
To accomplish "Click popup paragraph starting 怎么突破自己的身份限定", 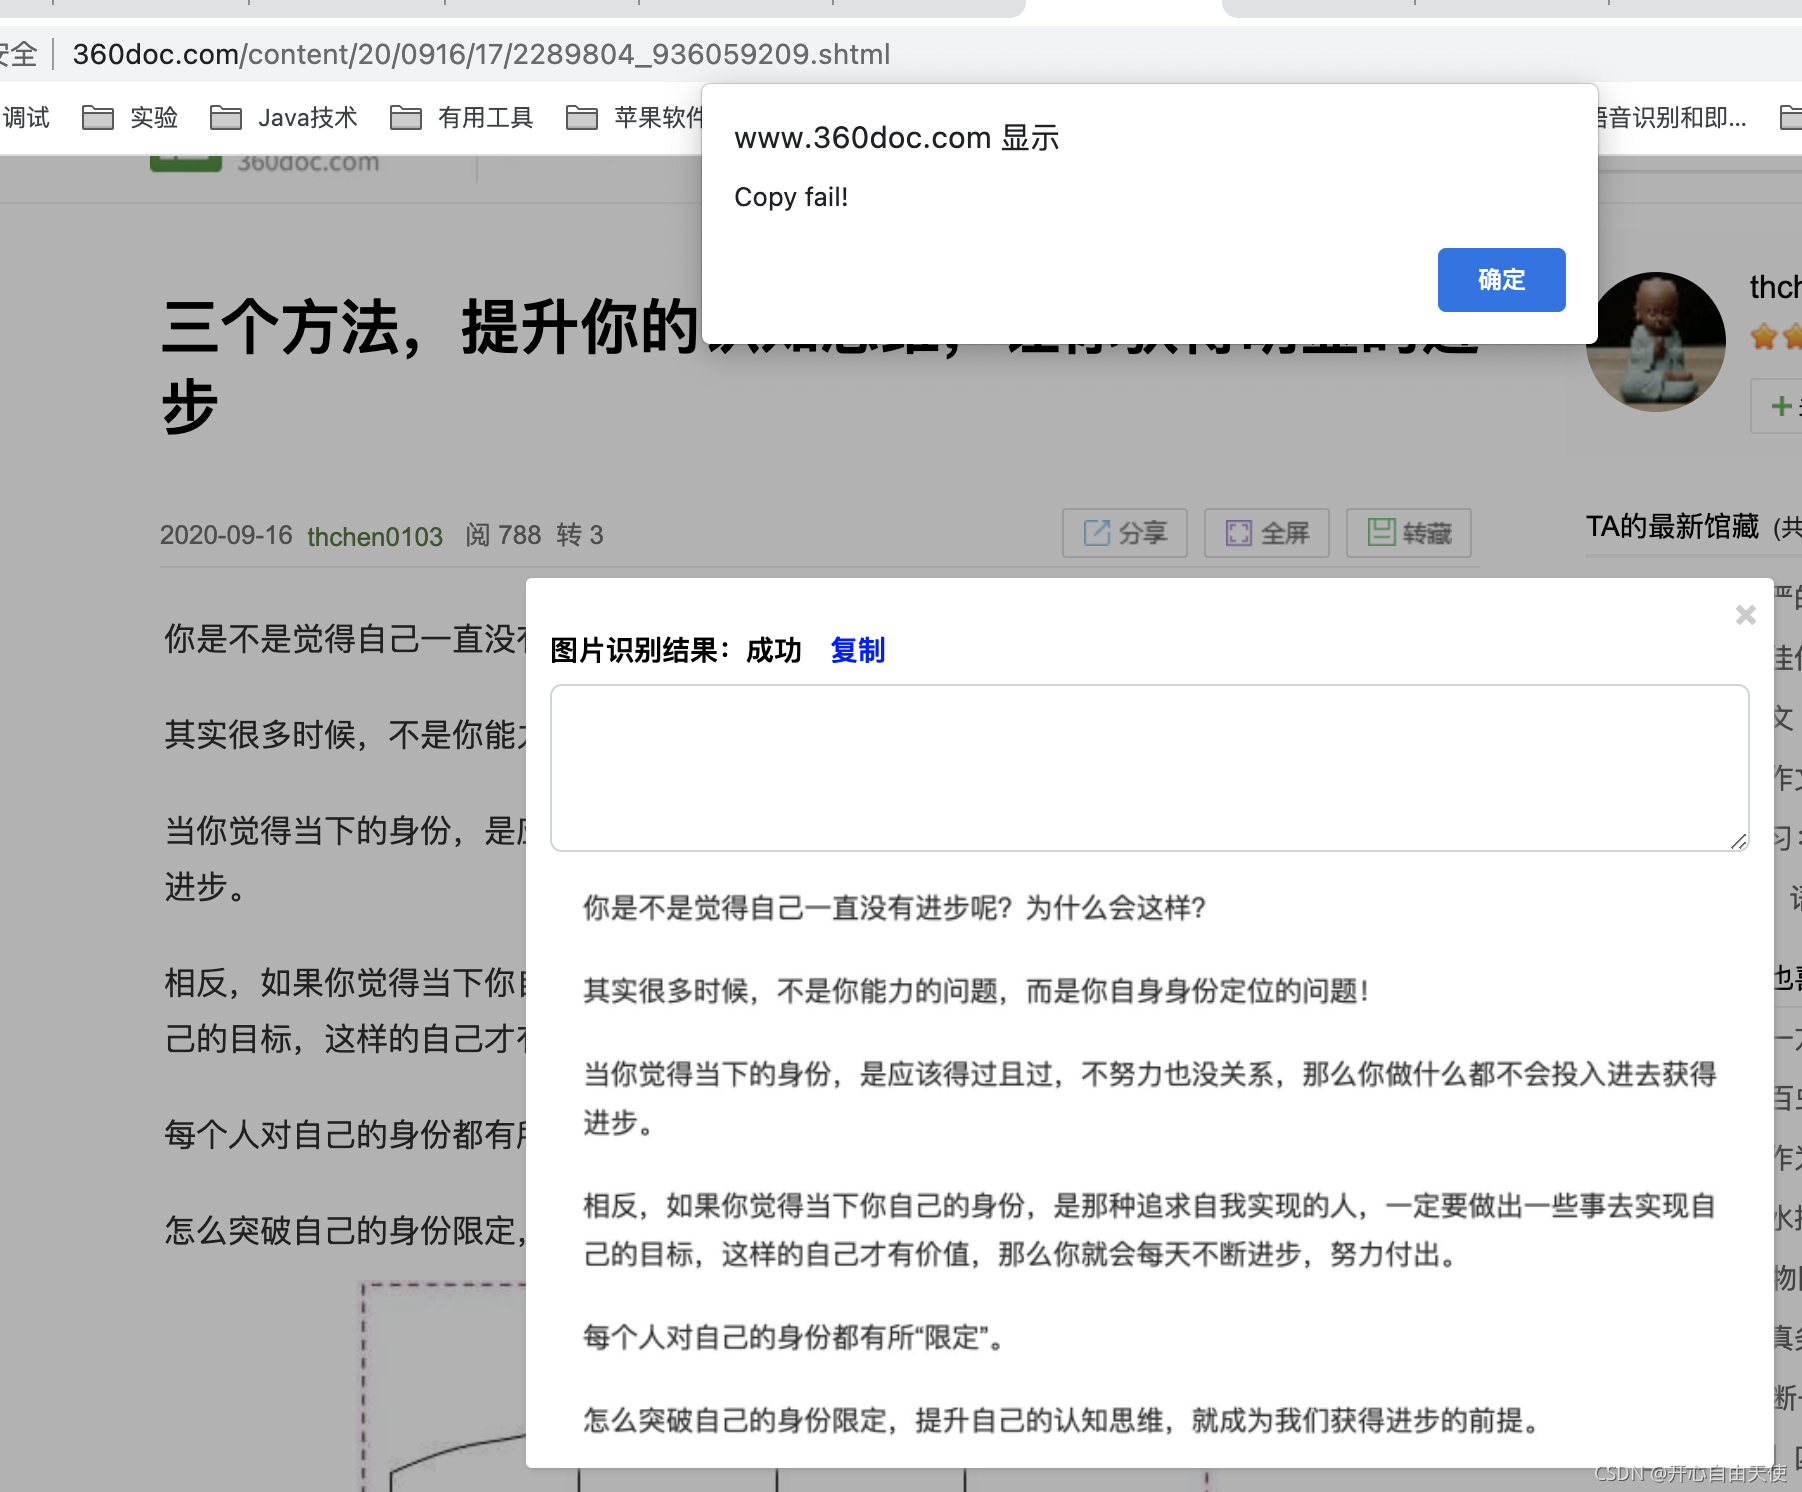I will pos(1065,1420).
